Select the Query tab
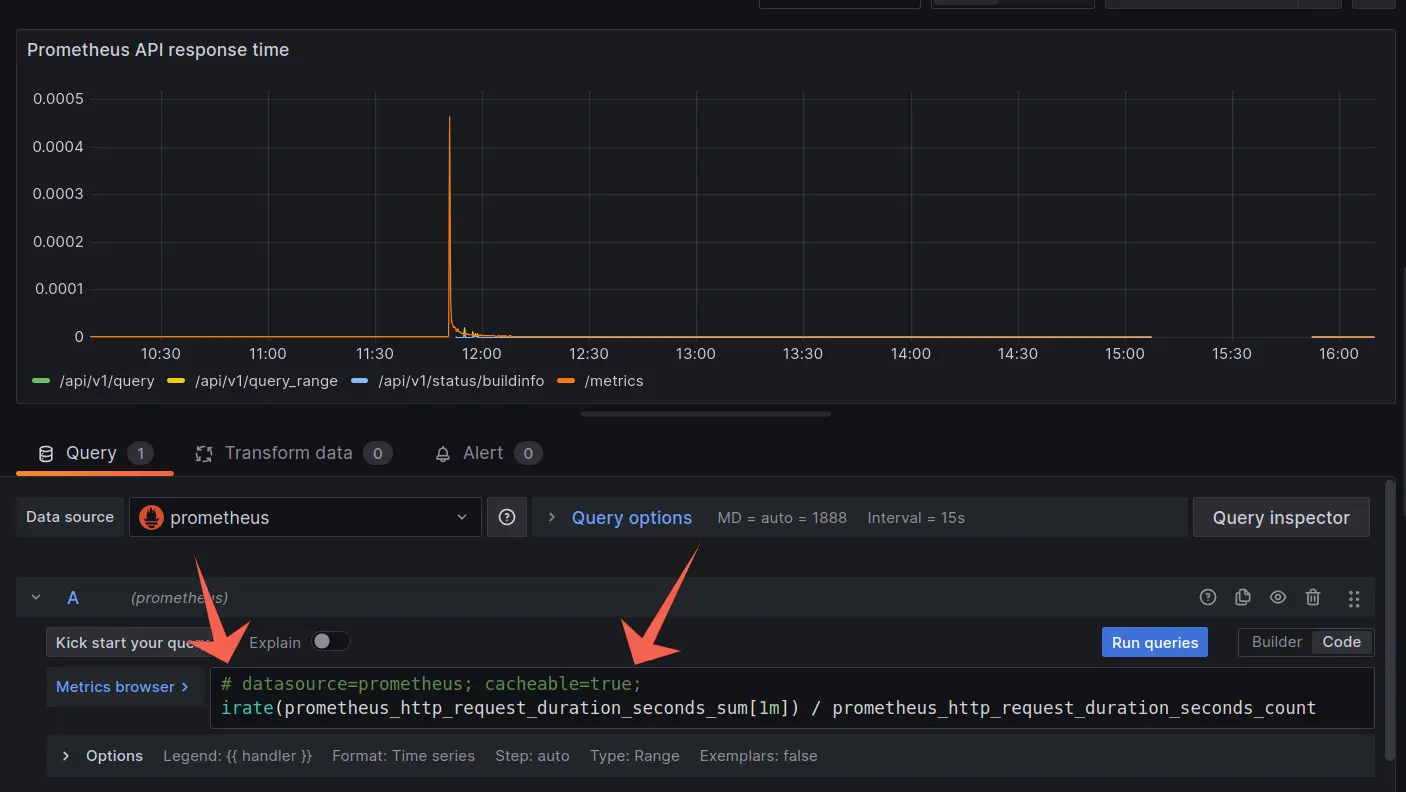 click(x=95, y=453)
